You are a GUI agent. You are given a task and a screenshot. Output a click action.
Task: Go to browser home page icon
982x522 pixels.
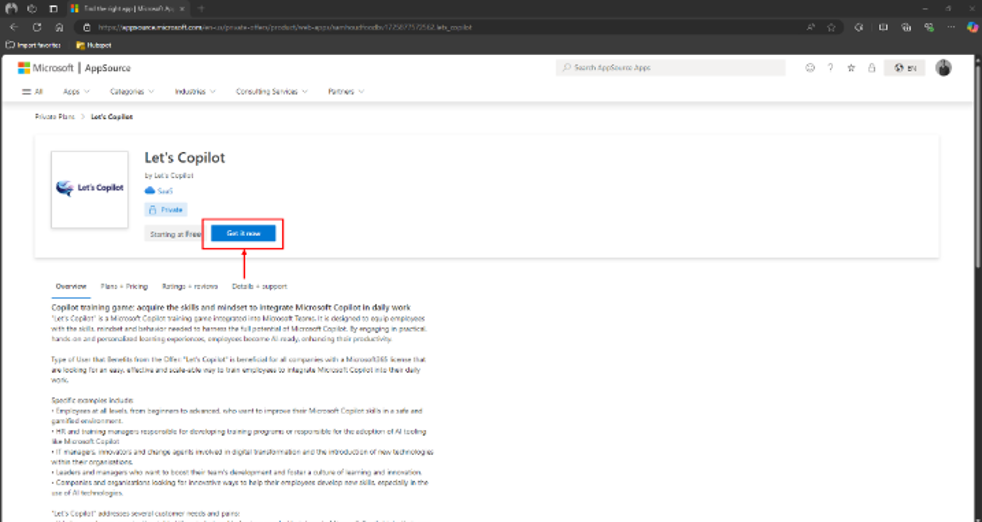pos(59,27)
